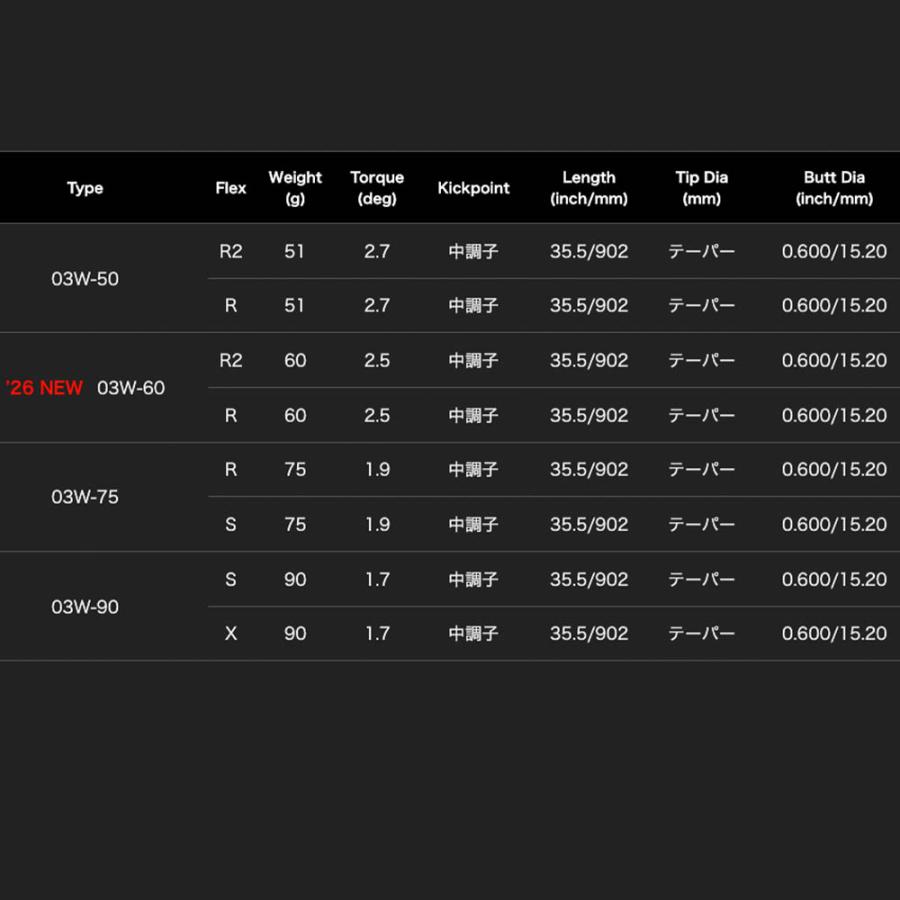Select weight 90 in the 03W-90 S row
The image size is (900, 900).
point(295,580)
